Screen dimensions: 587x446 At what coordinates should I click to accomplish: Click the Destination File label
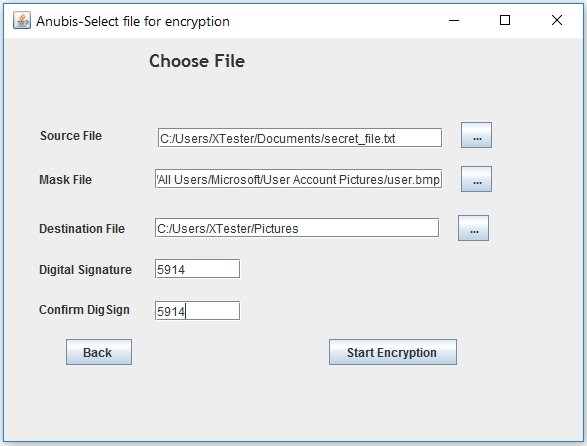click(x=82, y=228)
